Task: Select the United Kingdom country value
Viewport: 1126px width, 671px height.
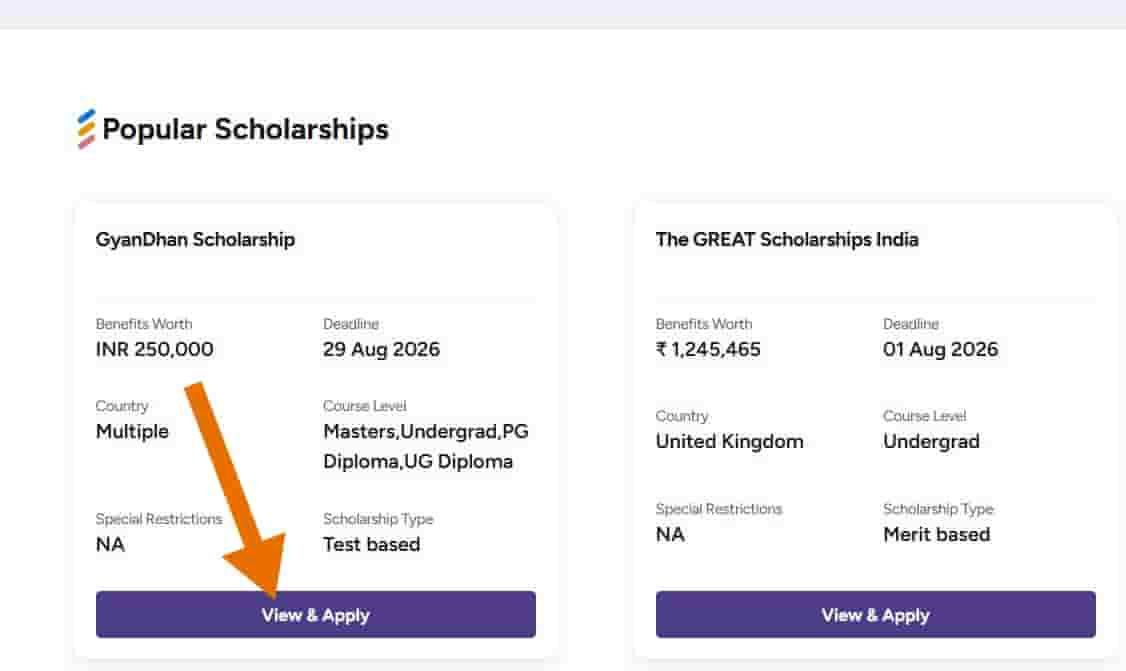Action: 730,441
